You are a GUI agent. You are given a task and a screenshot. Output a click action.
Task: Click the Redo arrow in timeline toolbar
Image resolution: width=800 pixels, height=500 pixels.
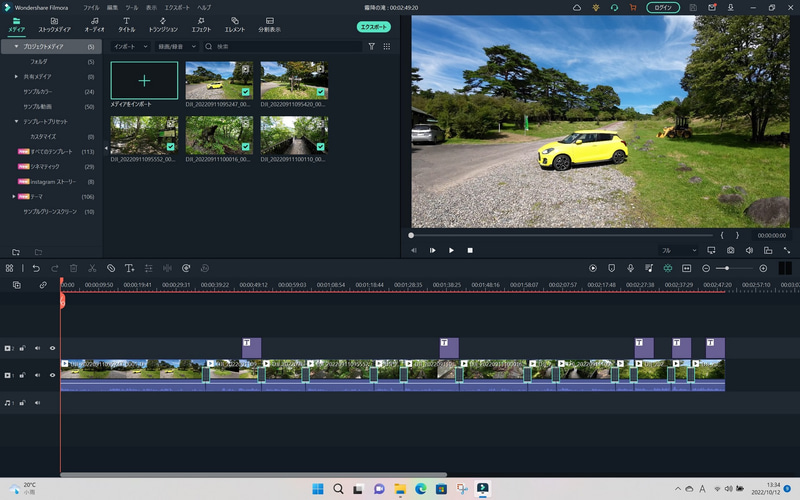(x=55, y=268)
